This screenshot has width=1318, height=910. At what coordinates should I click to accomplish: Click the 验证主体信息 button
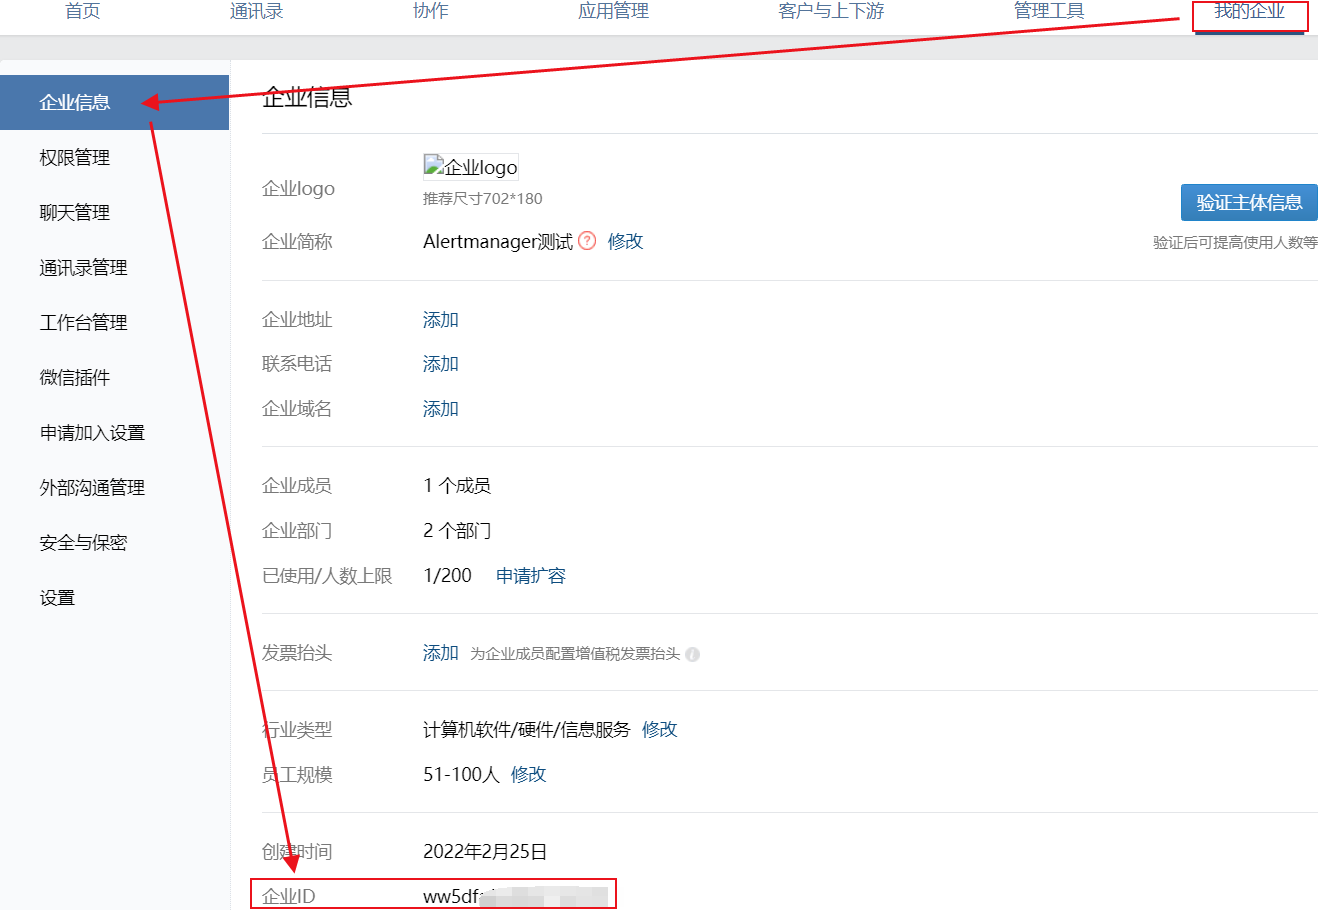coord(1249,202)
